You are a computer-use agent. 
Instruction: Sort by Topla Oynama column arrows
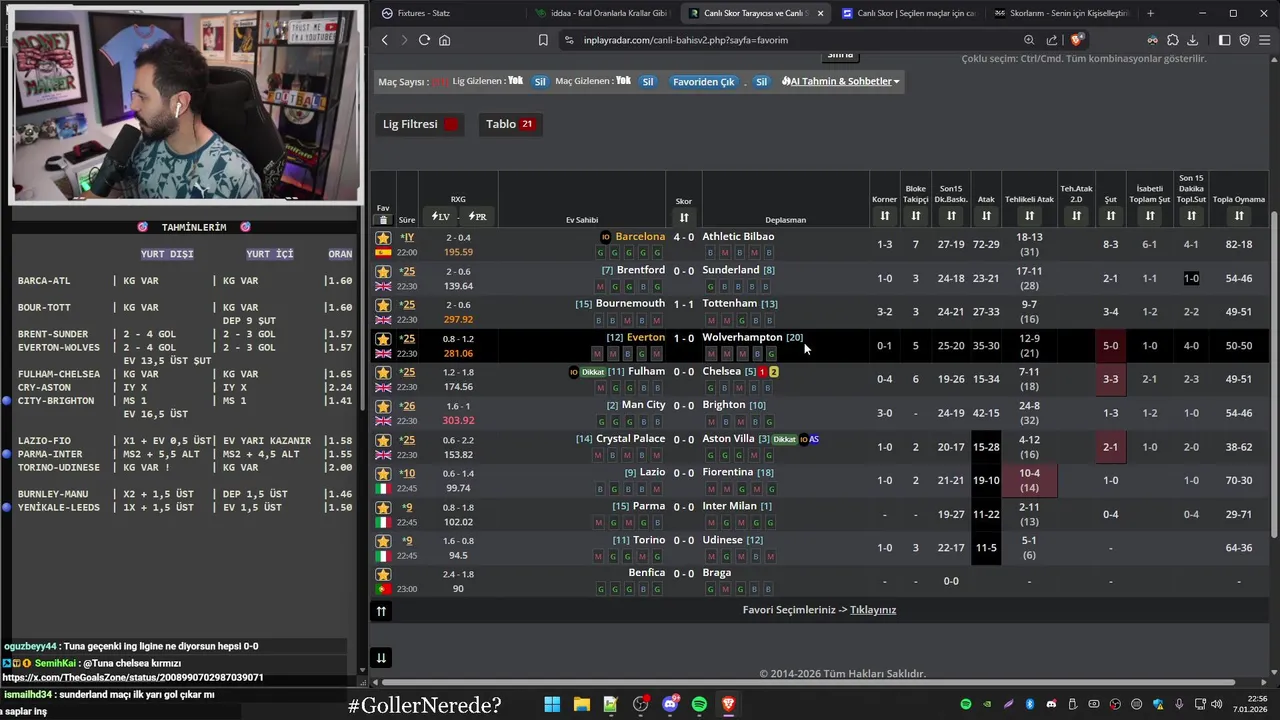[x=1239, y=216]
